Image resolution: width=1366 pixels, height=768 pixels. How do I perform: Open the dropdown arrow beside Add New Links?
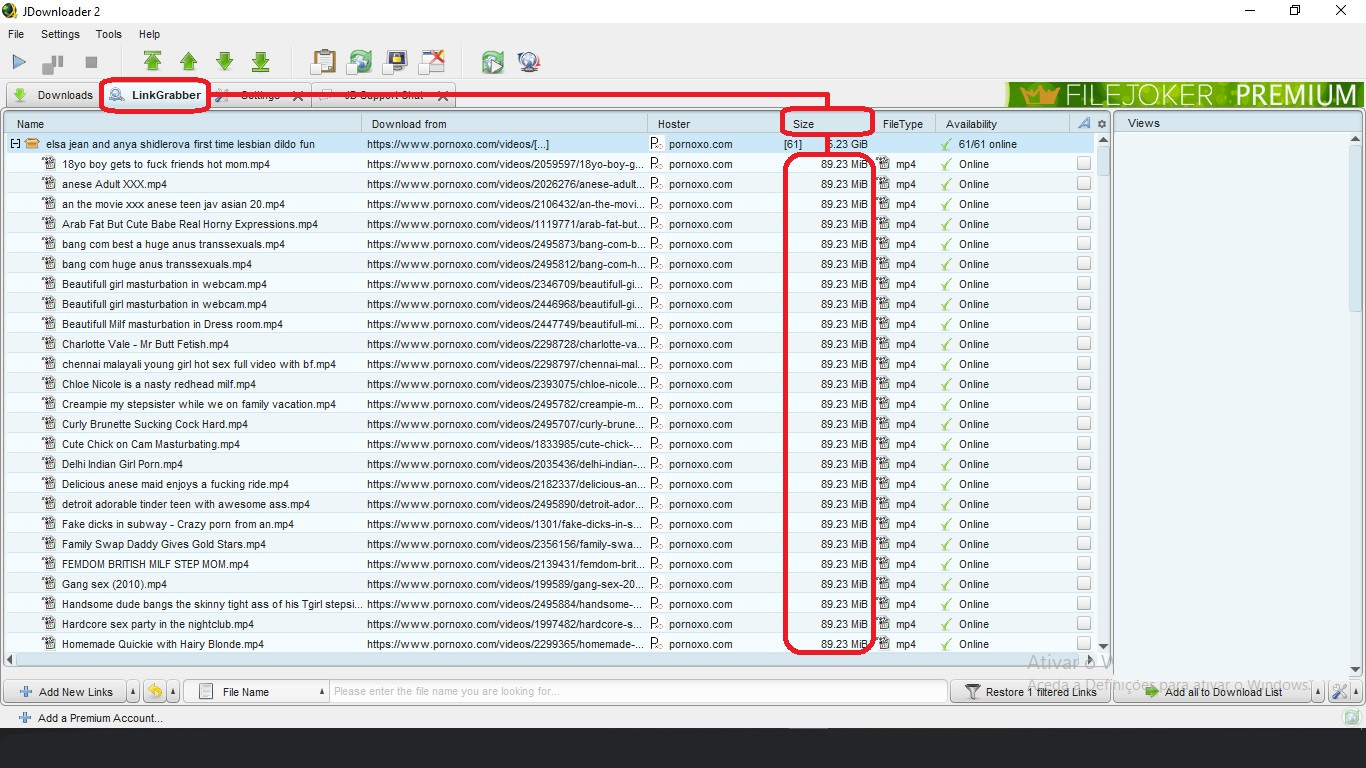133,691
